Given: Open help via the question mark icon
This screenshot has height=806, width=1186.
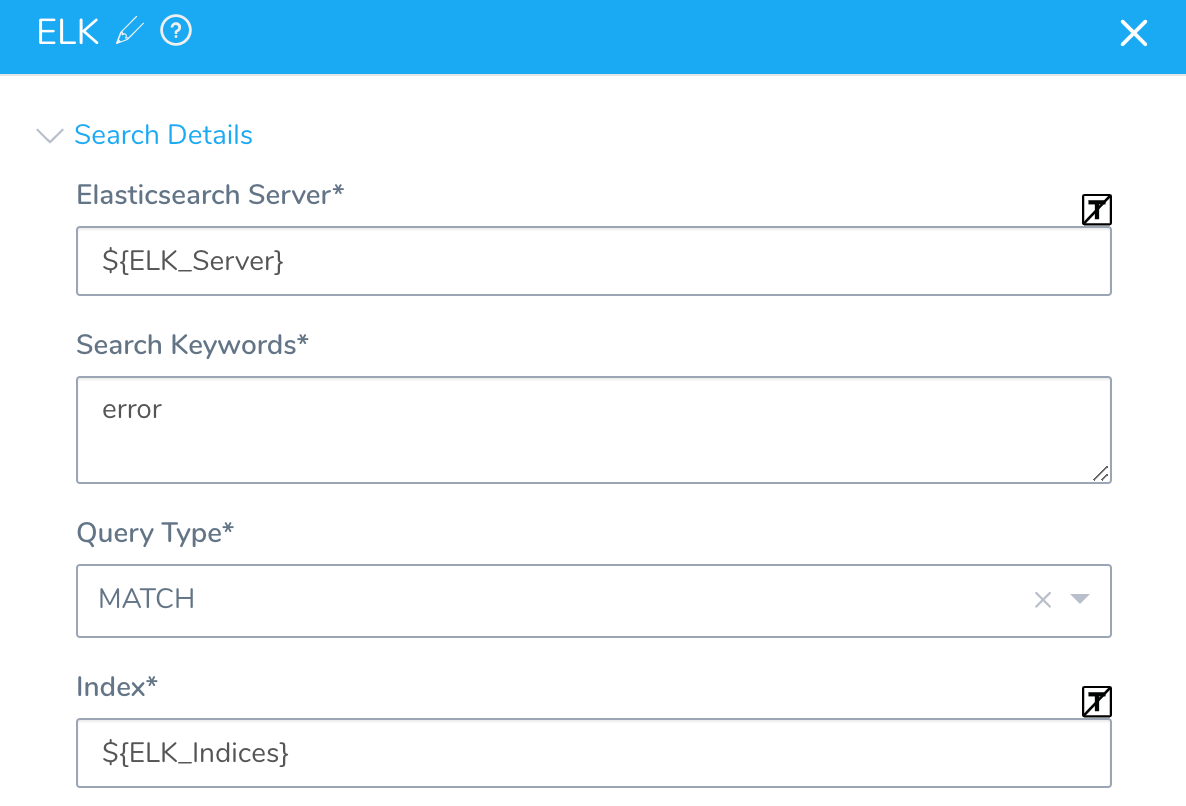Looking at the screenshot, I should pyautogui.click(x=176, y=31).
